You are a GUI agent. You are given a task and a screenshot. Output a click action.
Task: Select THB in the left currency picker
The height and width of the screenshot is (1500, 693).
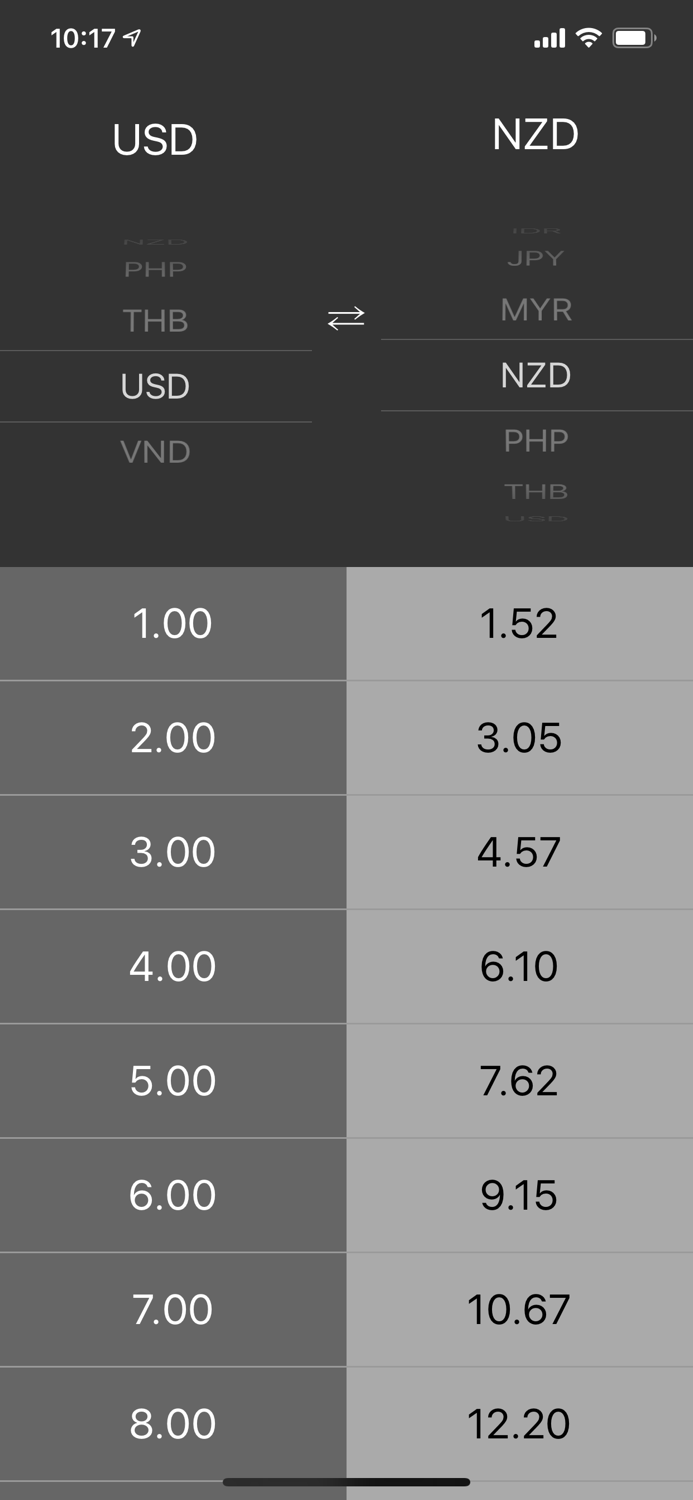tap(156, 320)
